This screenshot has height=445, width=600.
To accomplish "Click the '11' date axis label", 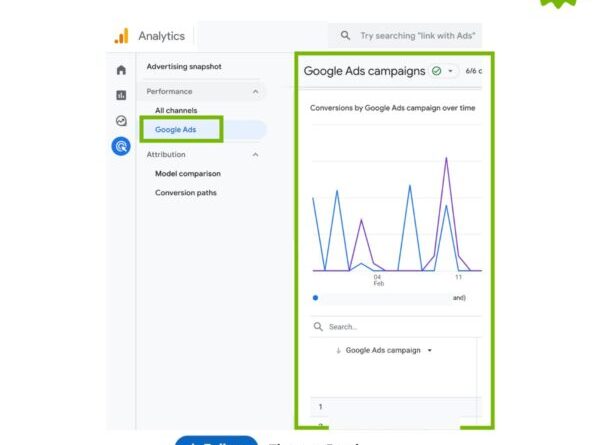I will coord(458,277).
